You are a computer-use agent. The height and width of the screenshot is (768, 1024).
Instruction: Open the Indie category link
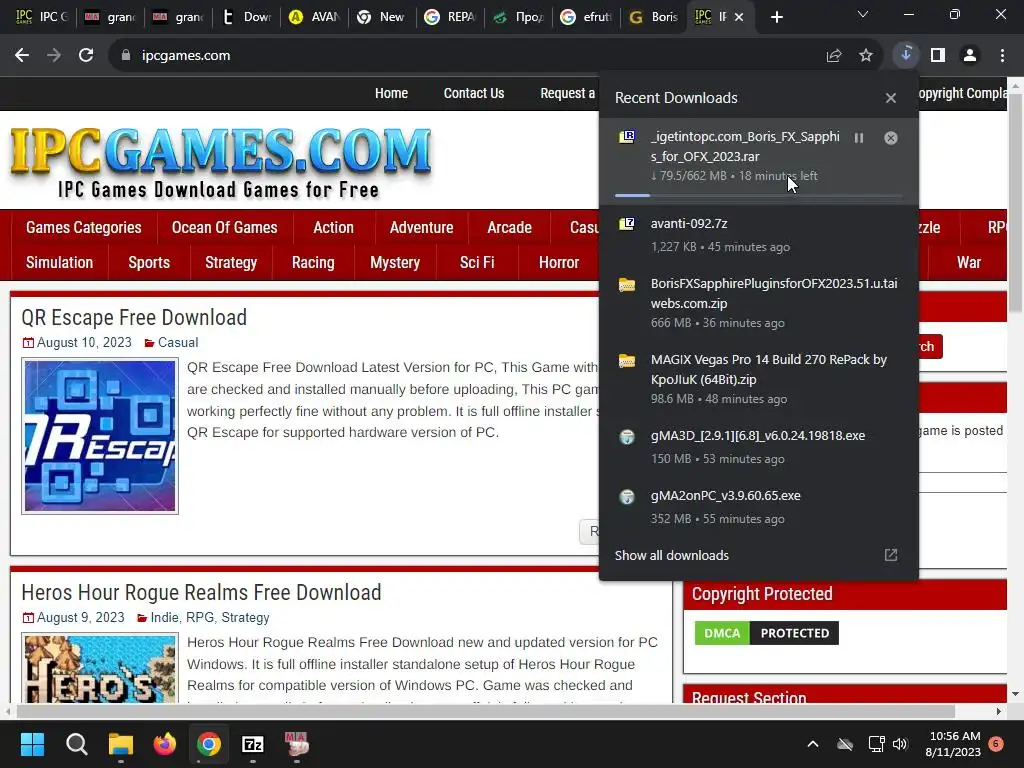coord(165,617)
